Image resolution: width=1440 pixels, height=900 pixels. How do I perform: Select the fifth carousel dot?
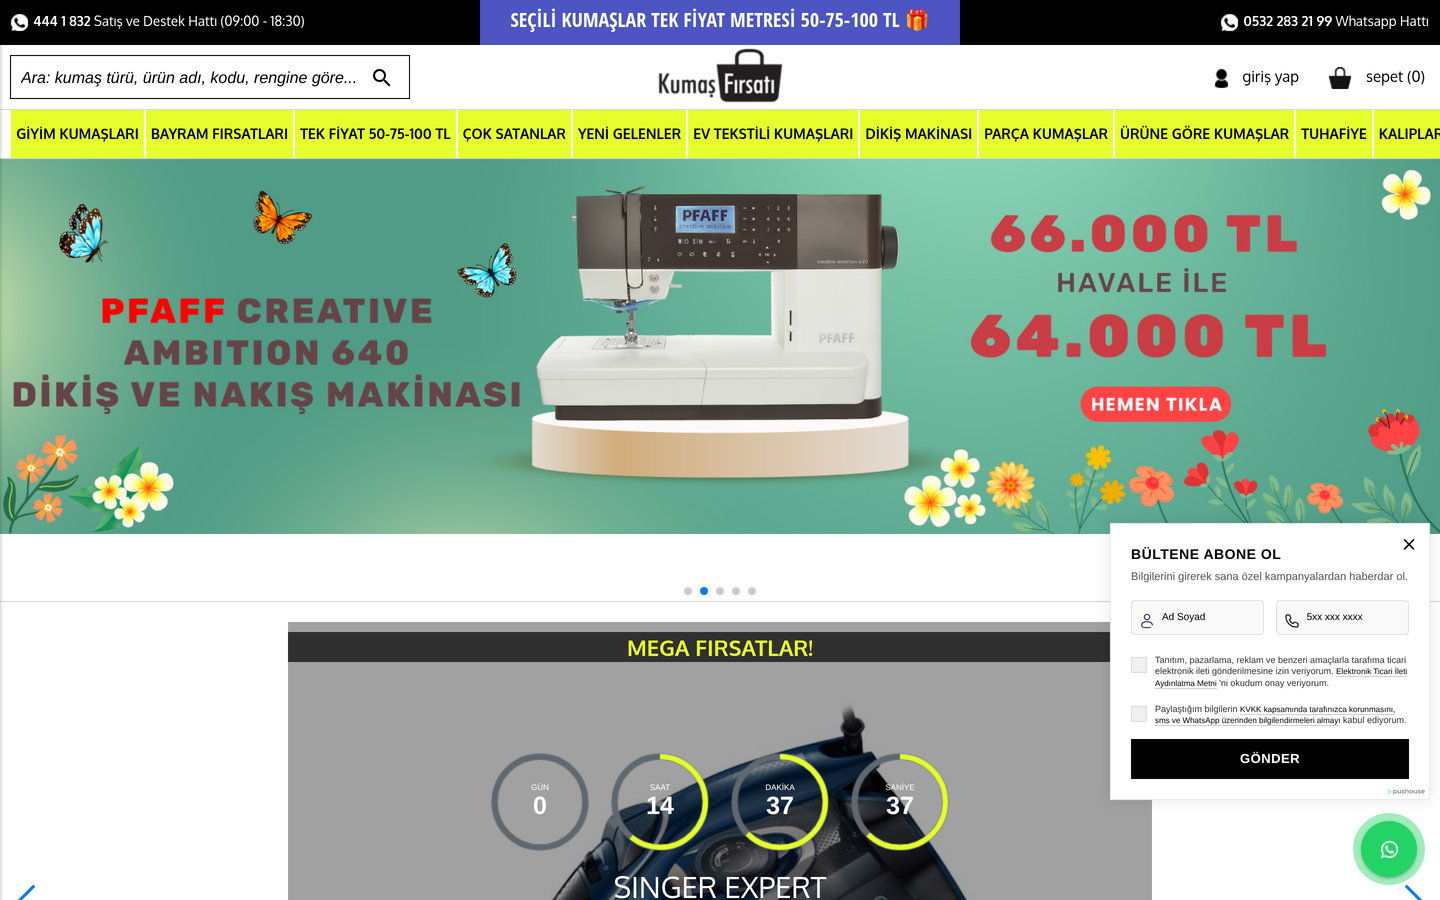(752, 591)
